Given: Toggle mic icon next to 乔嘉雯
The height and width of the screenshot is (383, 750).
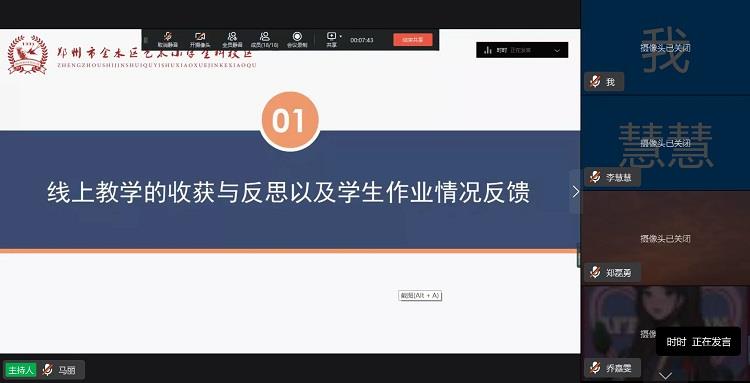Looking at the screenshot, I should coord(595,368).
